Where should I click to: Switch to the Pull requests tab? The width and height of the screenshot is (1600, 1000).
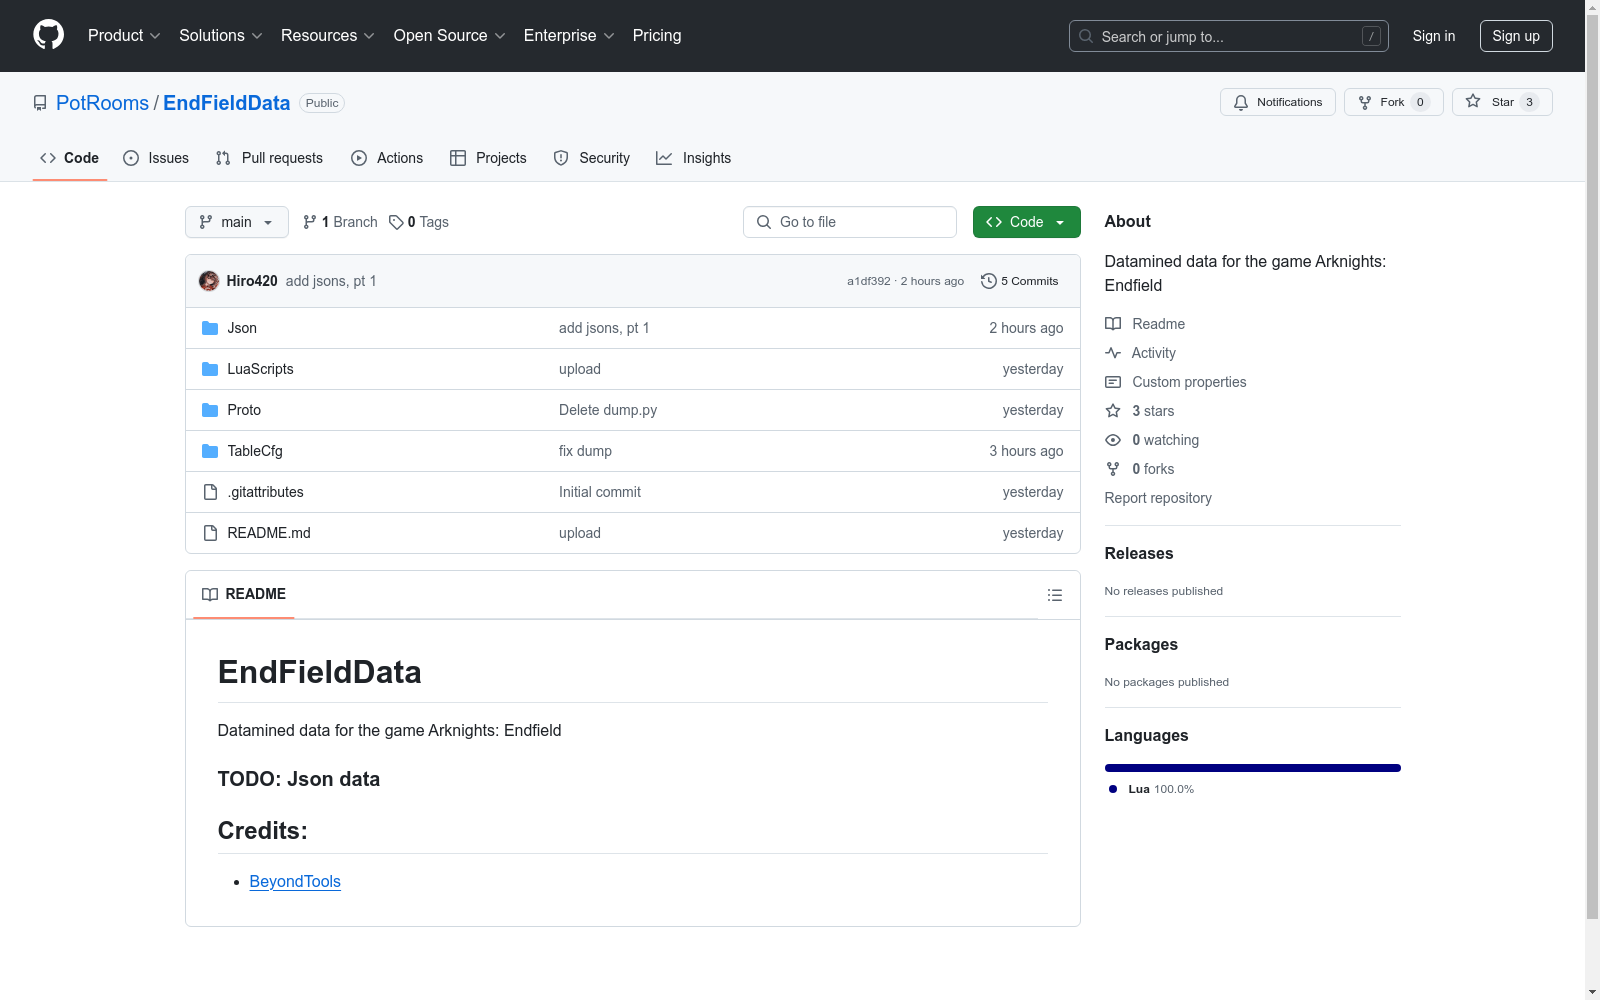[269, 158]
